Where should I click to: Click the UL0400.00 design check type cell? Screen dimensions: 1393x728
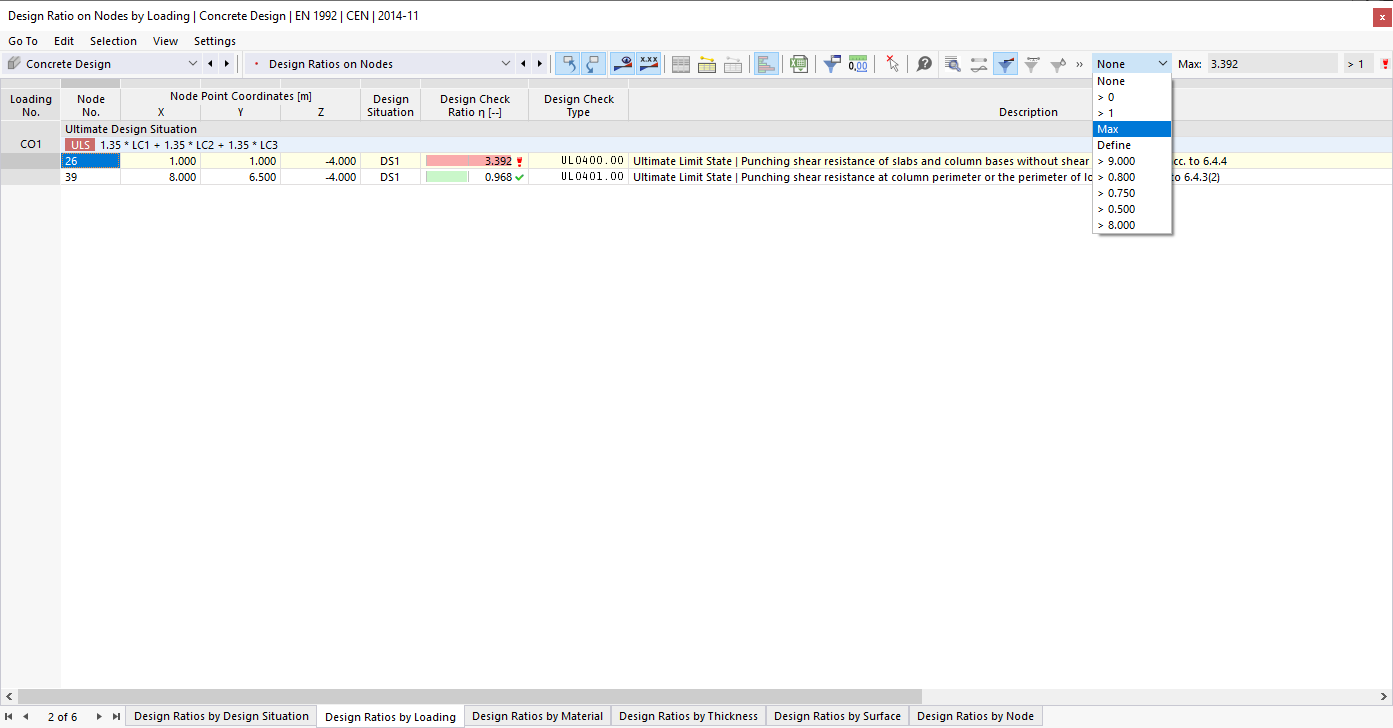pyautogui.click(x=578, y=161)
